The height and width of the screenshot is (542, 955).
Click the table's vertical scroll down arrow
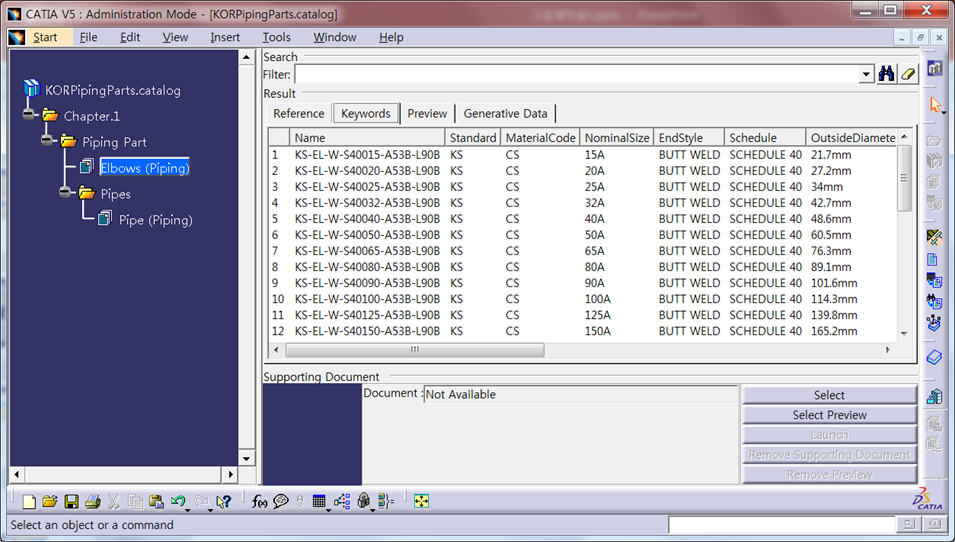[x=904, y=334]
